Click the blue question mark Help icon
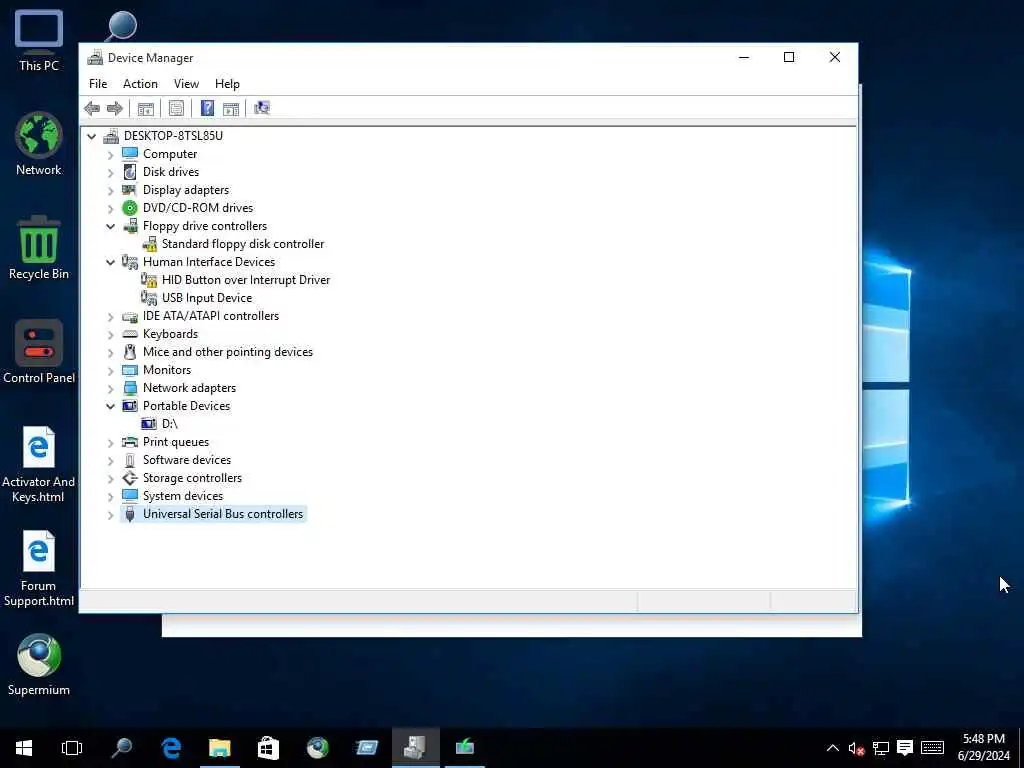1024x768 pixels. click(x=207, y=108)
